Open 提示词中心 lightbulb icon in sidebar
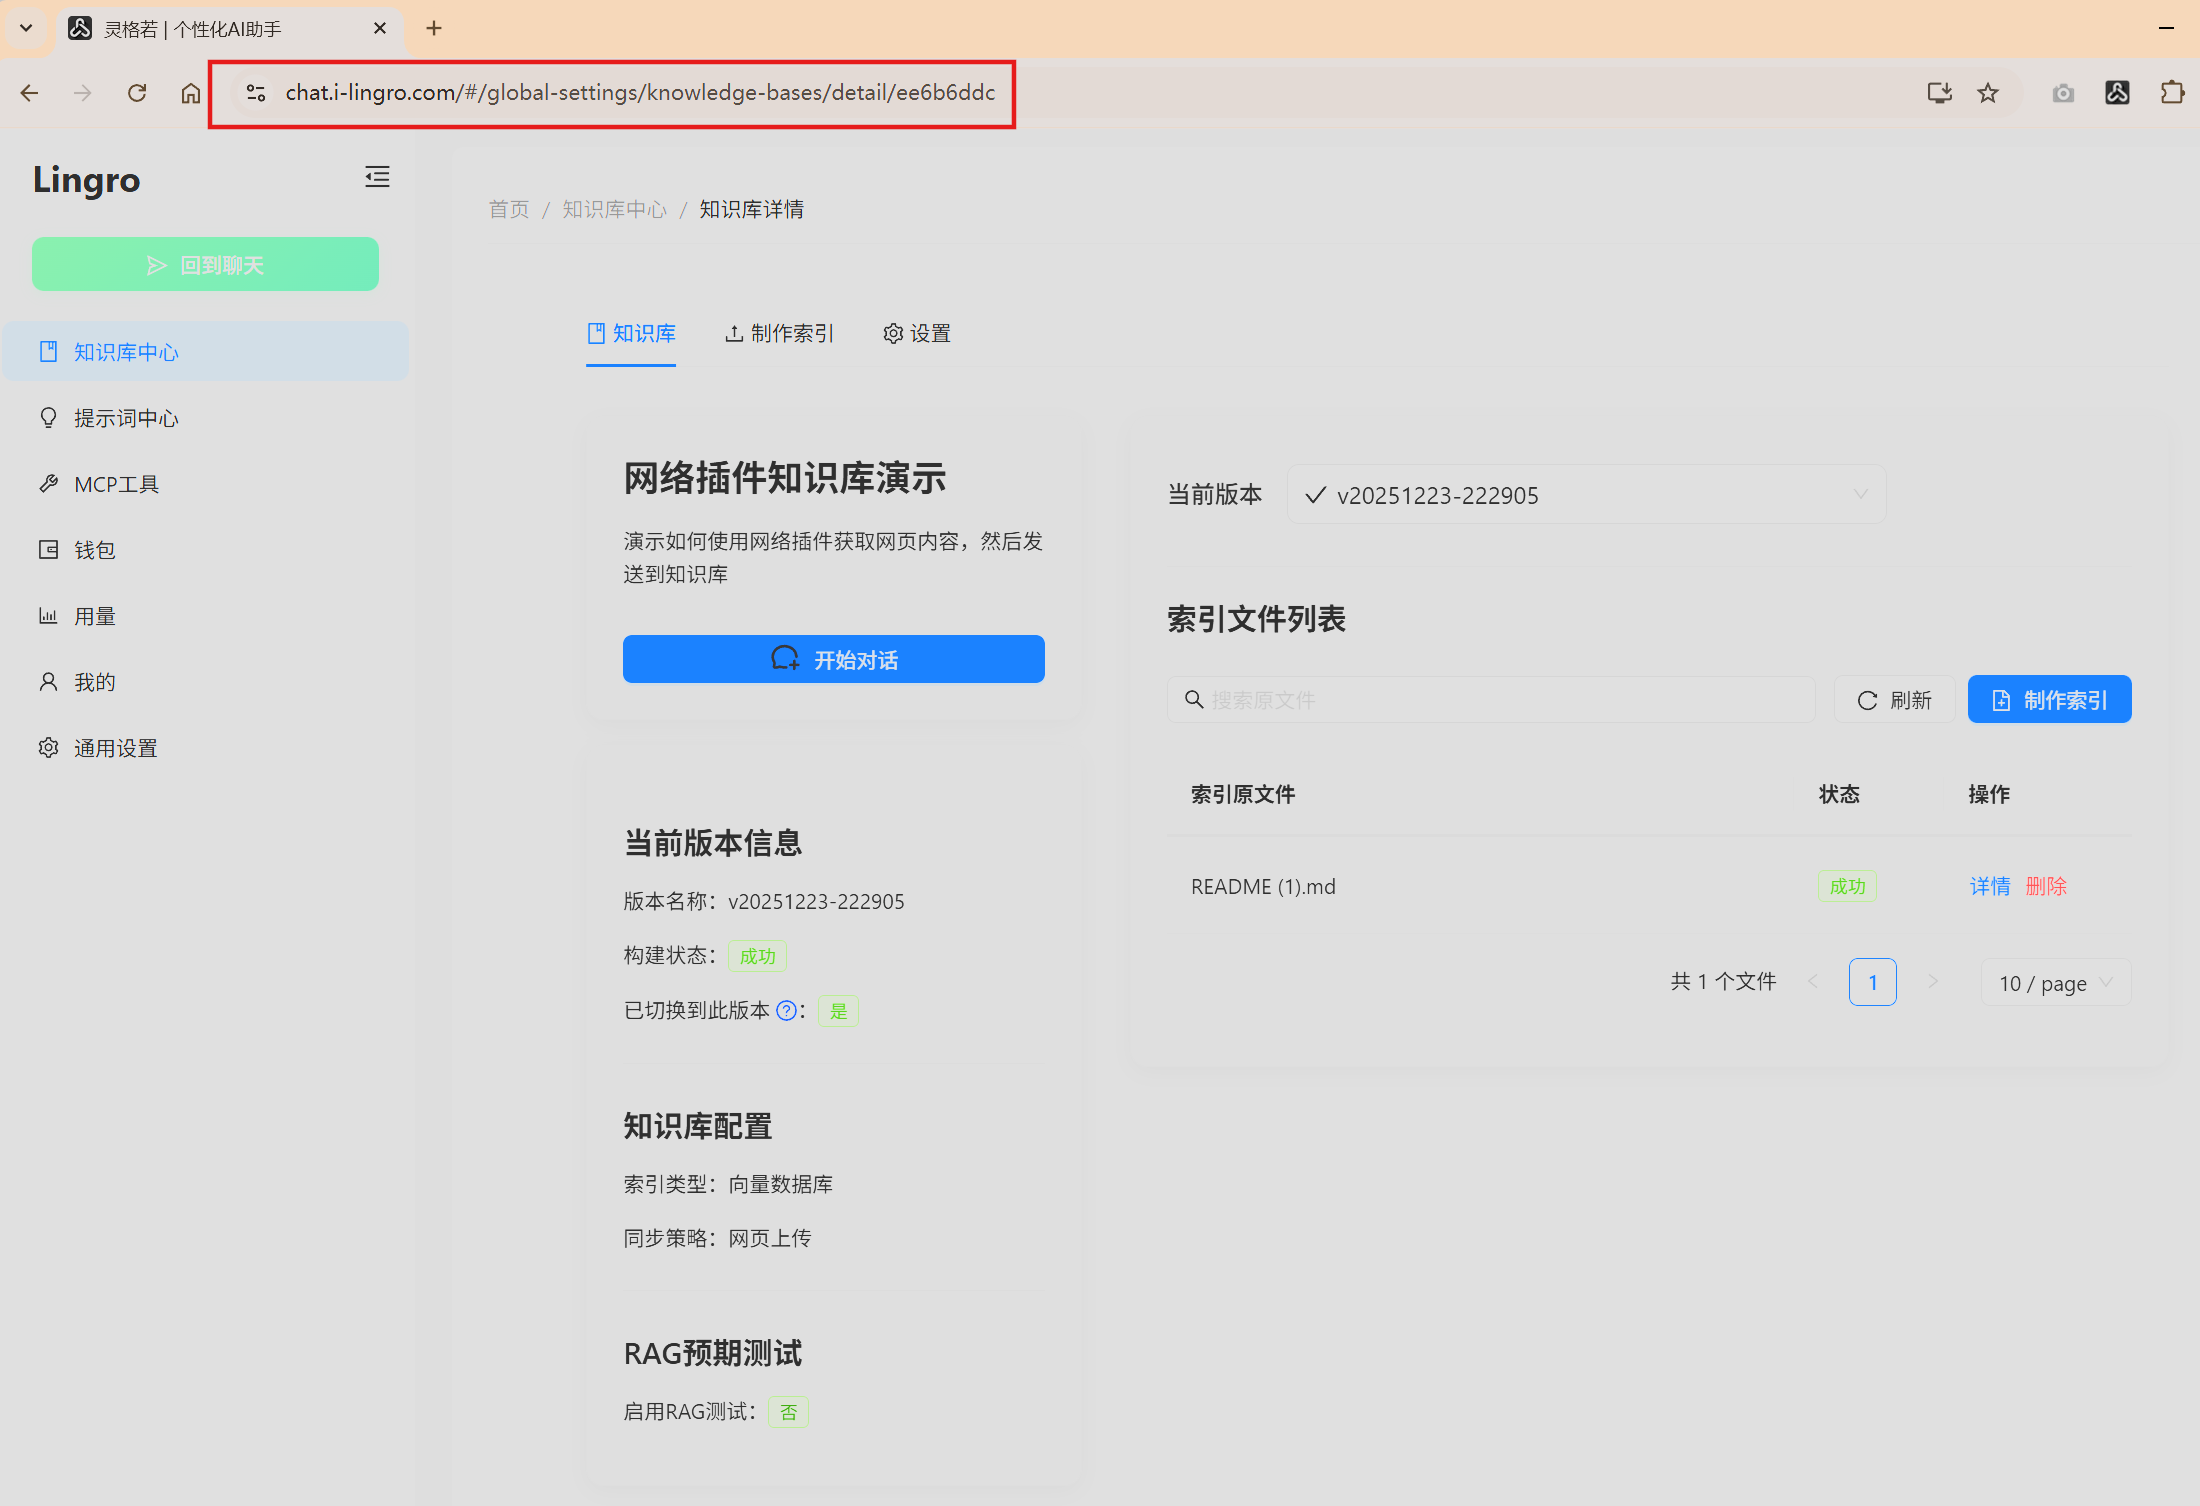 click(48, 417)
